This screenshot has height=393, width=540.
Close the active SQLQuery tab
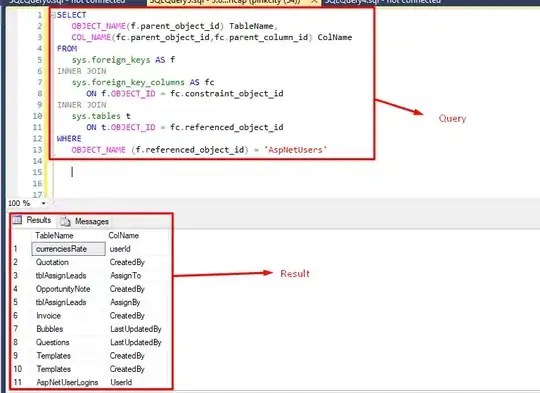314,2
